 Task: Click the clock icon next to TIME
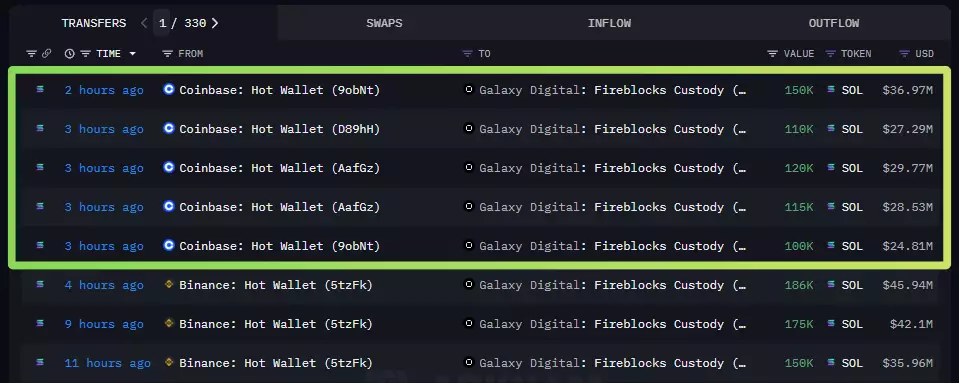[70, 54]
